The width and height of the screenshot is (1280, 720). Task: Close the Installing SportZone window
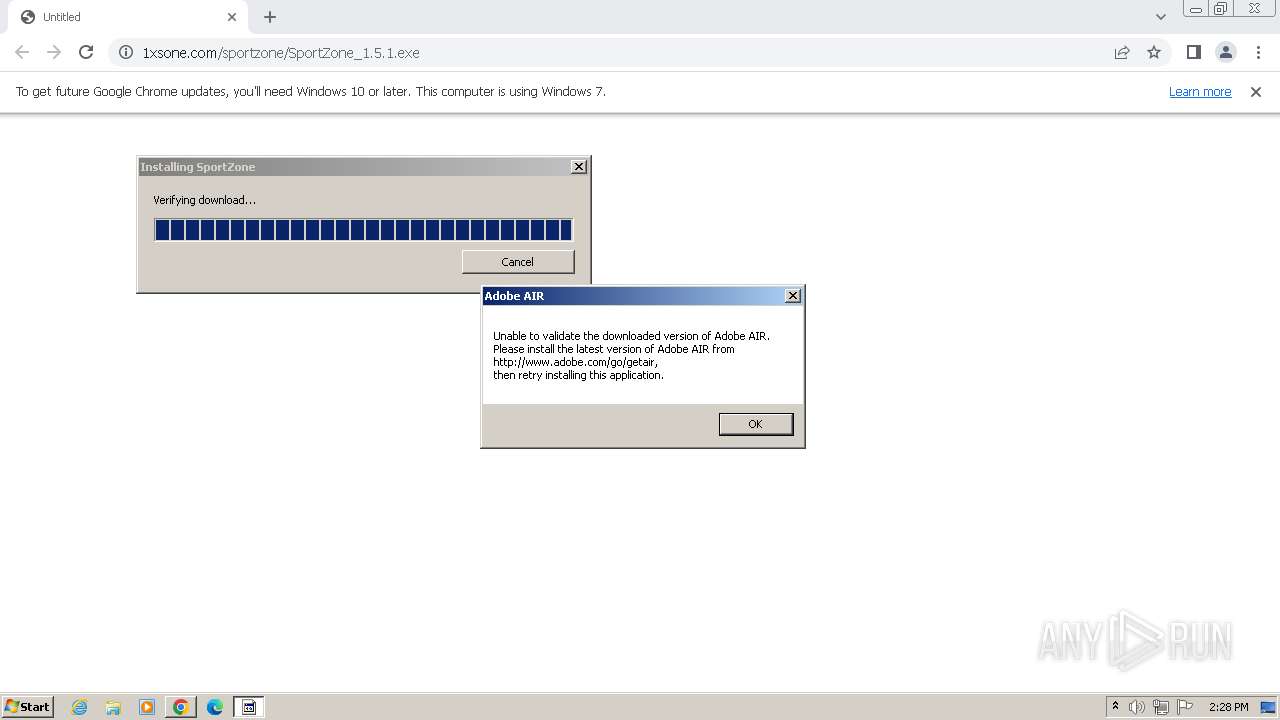pyautogui.click(x=579, y=167)
